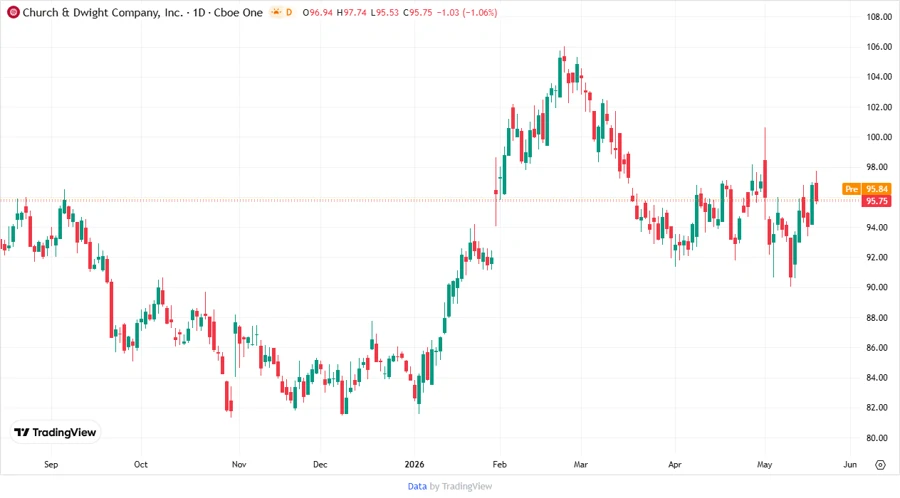Click the '88.00' price axis label
The height and width of the screenshot is (498, 900).
[x=879, y=317]
